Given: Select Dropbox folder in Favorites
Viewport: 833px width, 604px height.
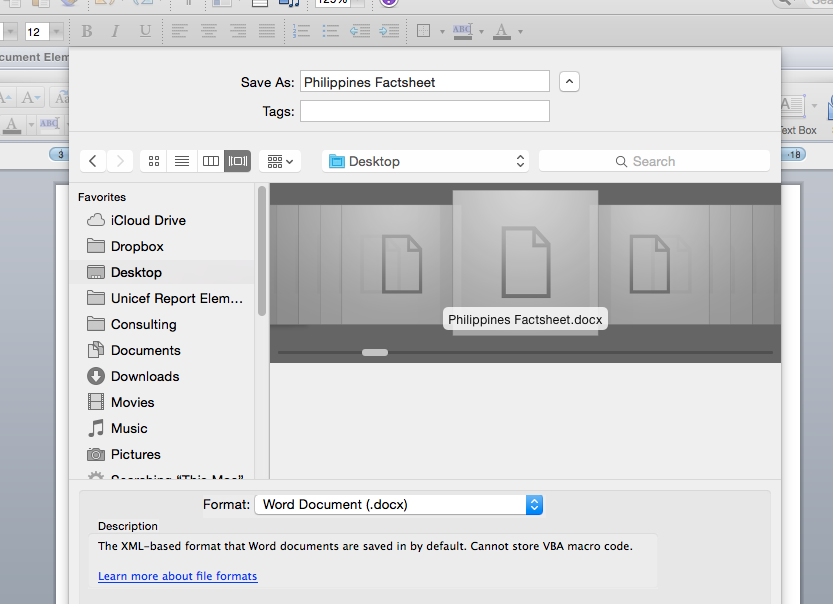Looking at the screenshot, I should tap(136, 246).
